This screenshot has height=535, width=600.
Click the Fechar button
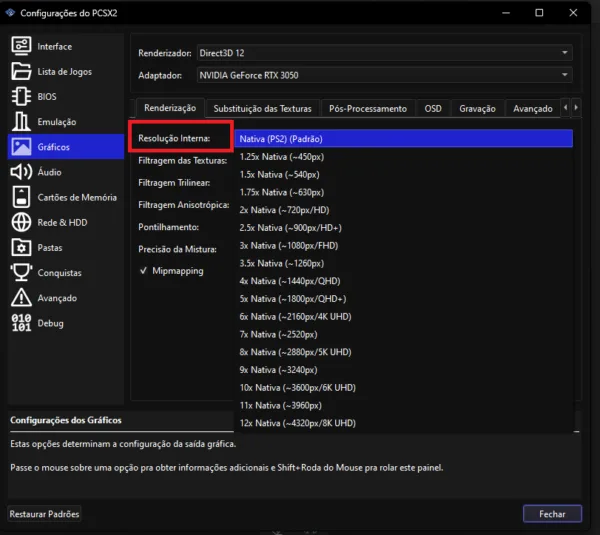pyautogui.click(x=552, y=514)
